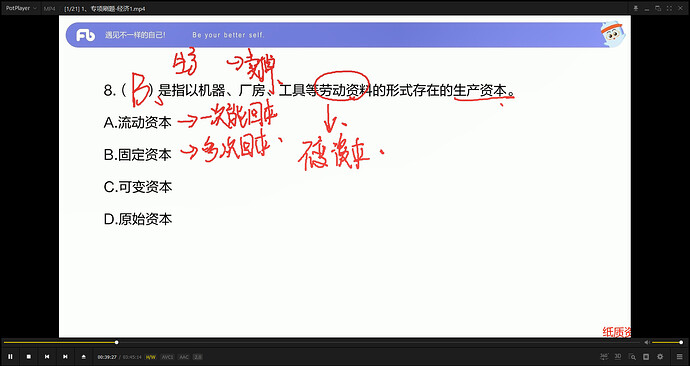Mute audio with the speaker icon

coord(647,342)
